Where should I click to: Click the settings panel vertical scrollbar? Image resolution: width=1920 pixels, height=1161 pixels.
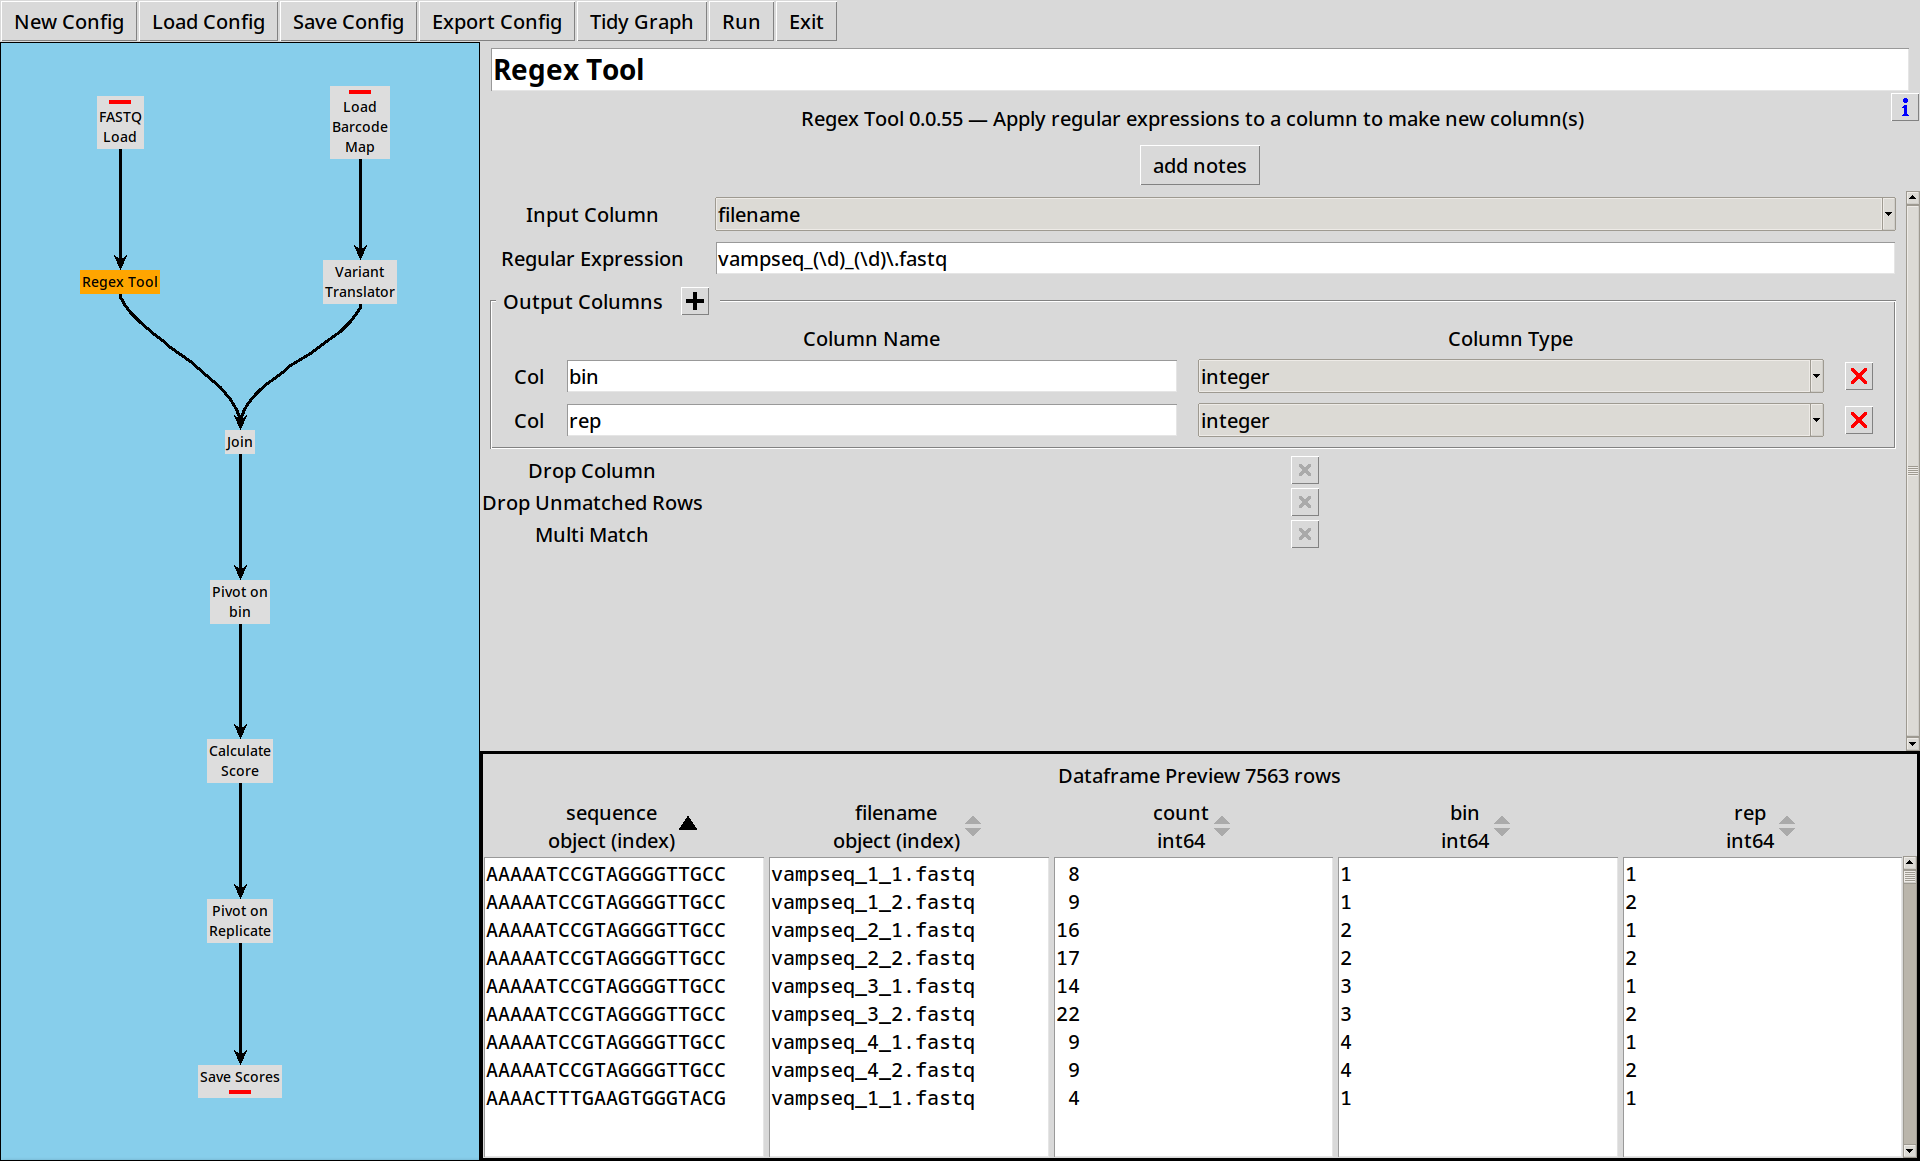pyautogui.click(x=1912, y=470)
